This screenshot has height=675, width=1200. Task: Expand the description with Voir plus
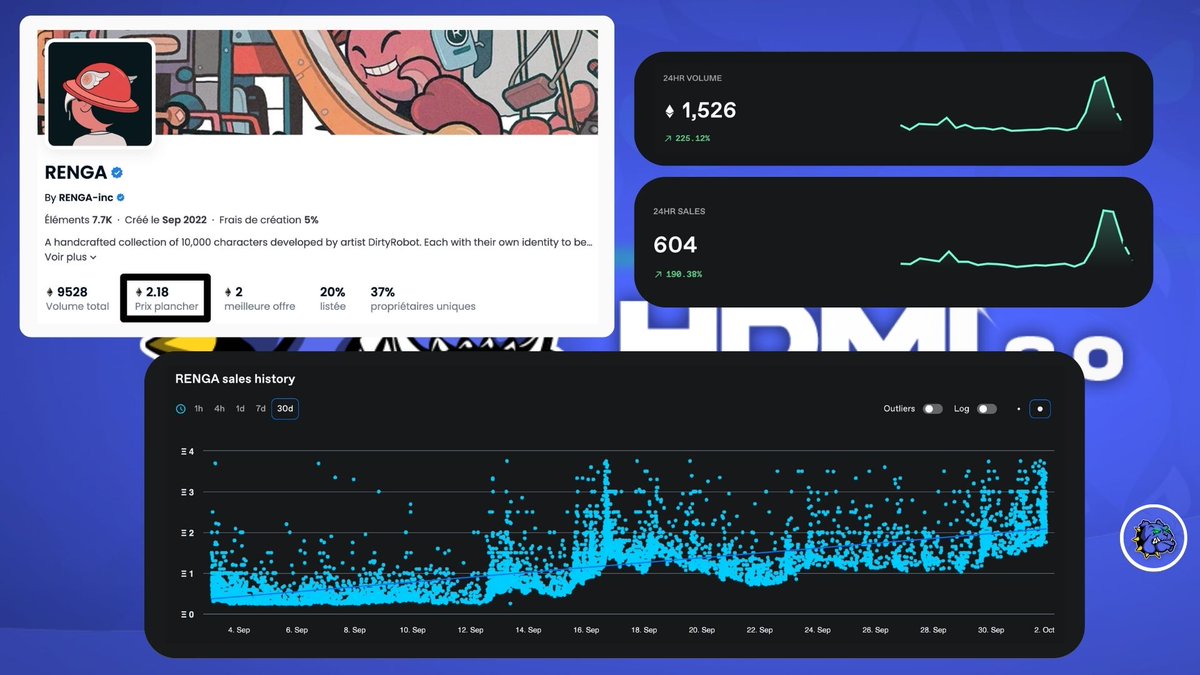coord(67,257)
